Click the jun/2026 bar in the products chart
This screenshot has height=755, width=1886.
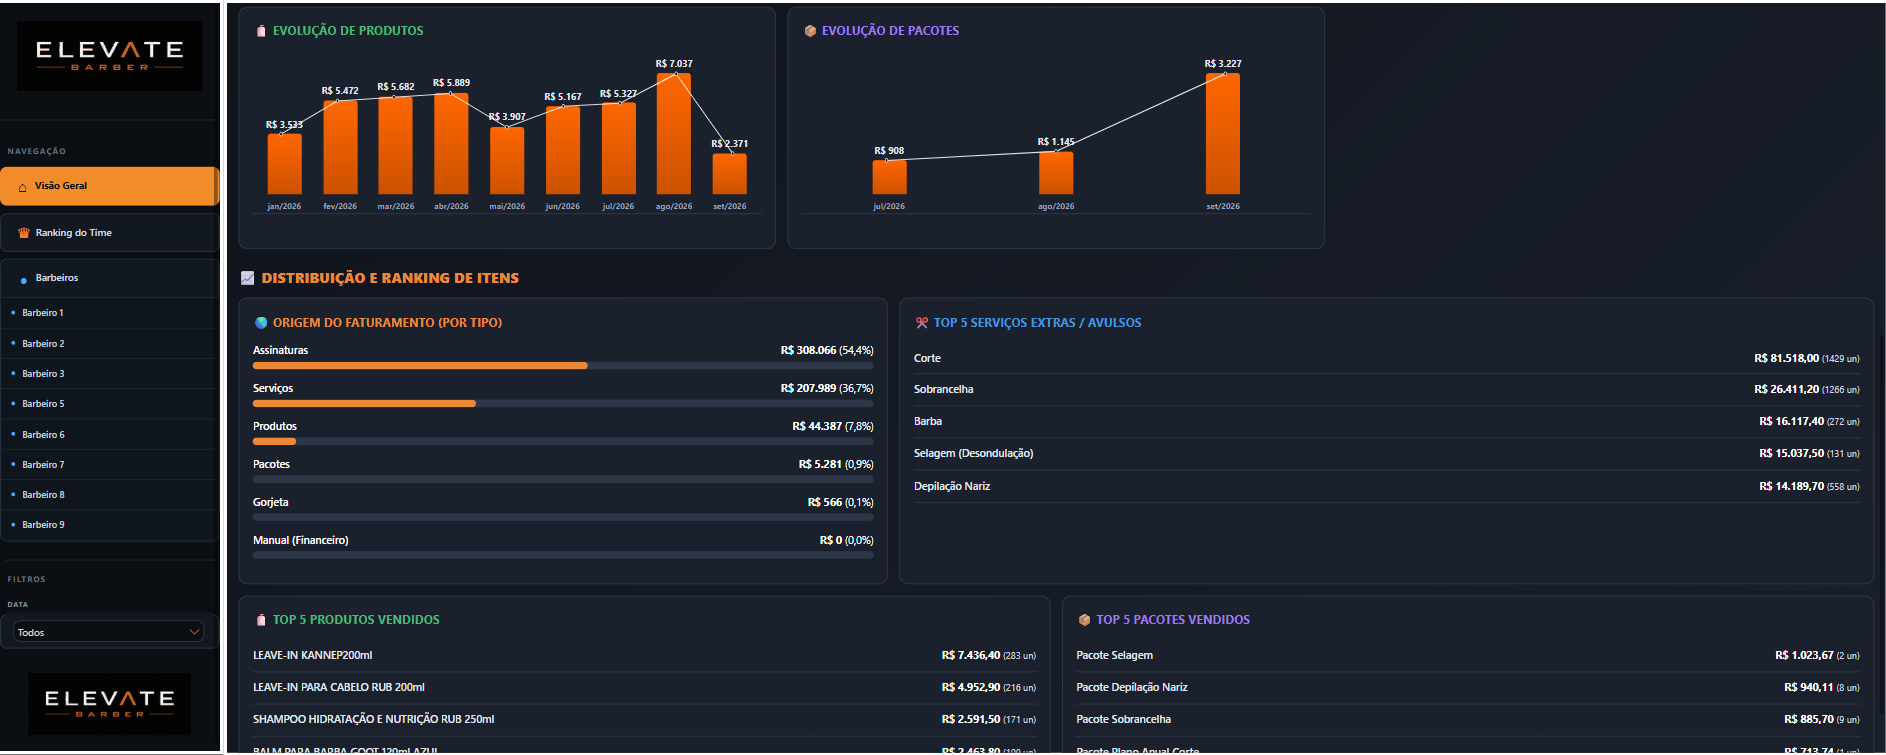pyautogui.click(x=563, y=150)
